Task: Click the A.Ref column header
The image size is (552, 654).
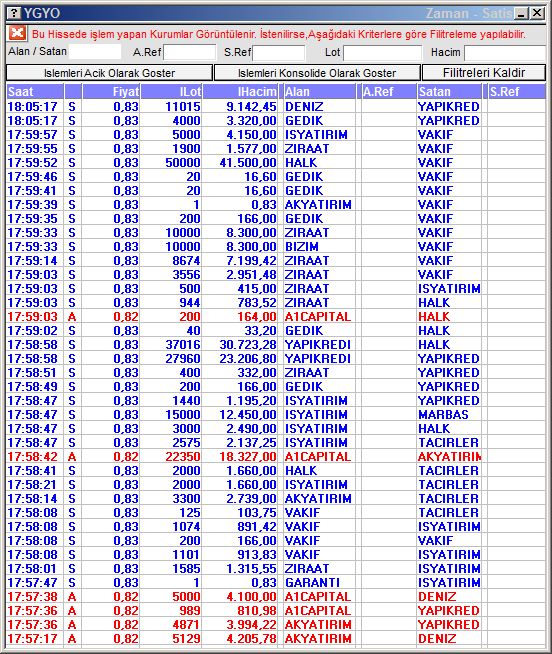Action: [388, 91]
